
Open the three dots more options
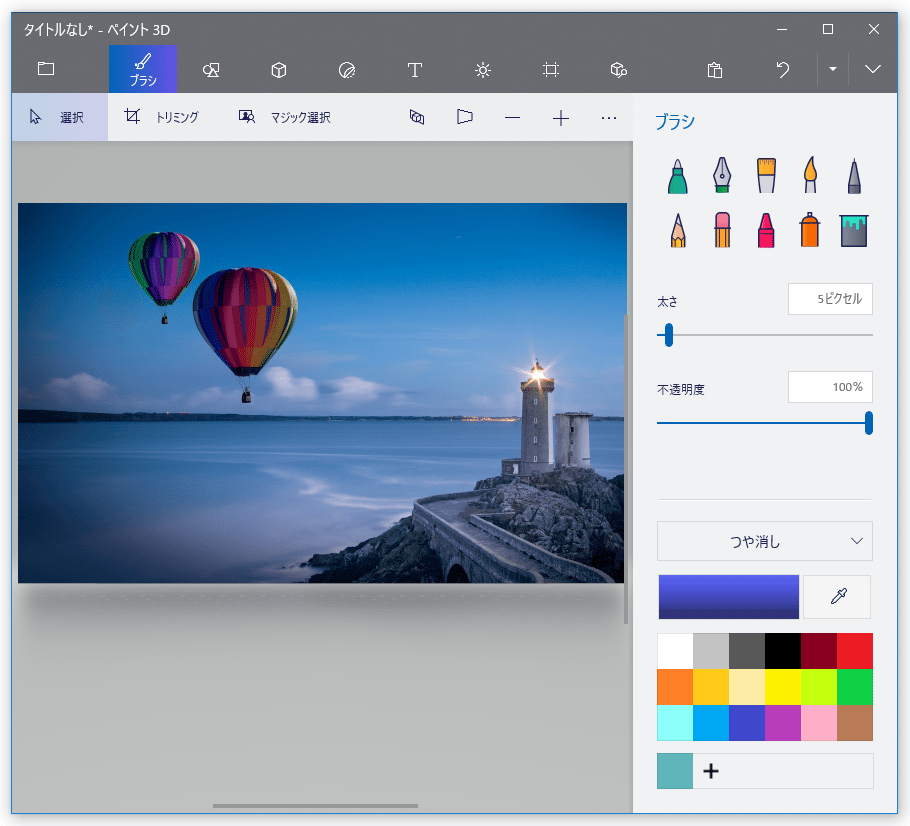609,118
